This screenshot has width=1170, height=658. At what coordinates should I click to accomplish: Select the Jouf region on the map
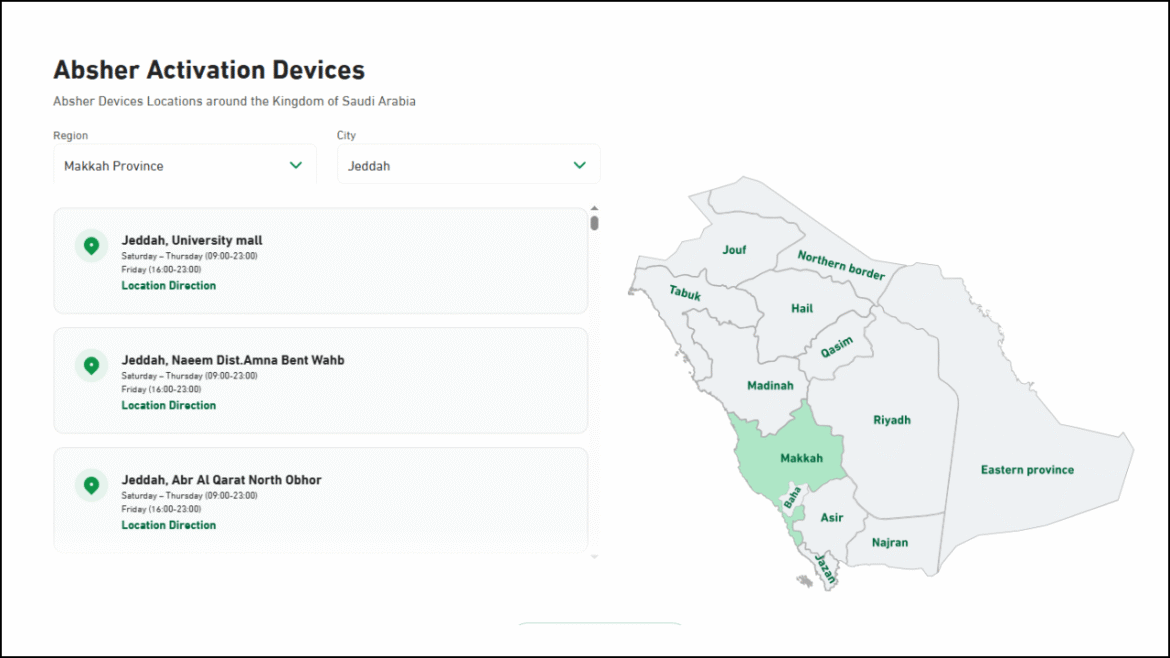734,250
